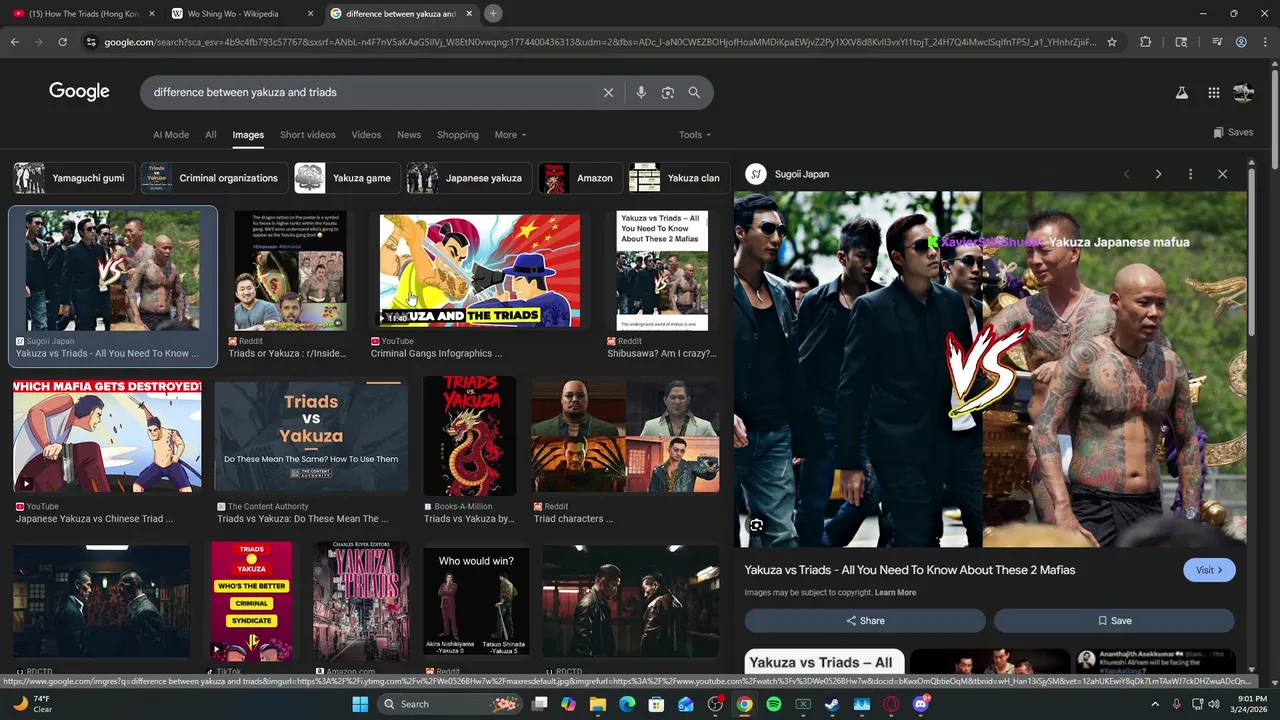This screenshot has width=1280, height=720.
Task: Go back to the previous page
Action: pyautogui.click(x=14, y=42)
